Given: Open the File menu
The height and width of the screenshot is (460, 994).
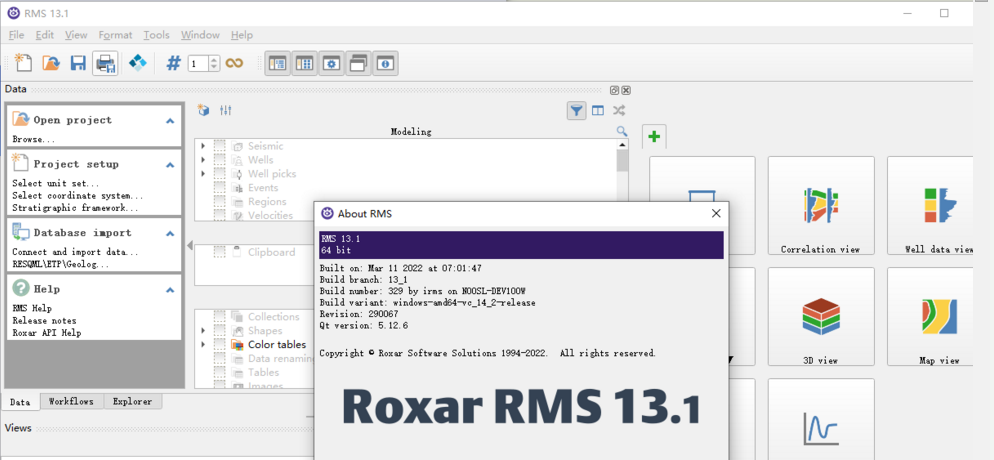Looking at the screenshot, I should pos(16,35).
